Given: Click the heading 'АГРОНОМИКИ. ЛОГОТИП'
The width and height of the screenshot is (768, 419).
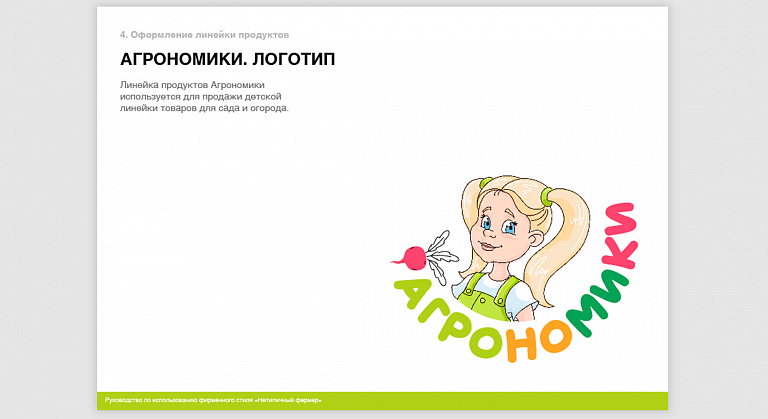Looking at the screenshot, I should coord(228,59).
